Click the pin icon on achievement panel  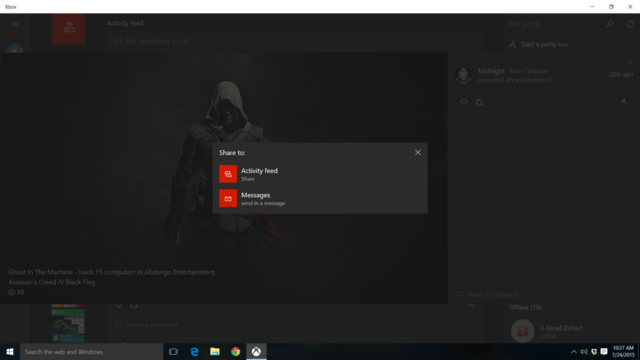tap(624, 102)
